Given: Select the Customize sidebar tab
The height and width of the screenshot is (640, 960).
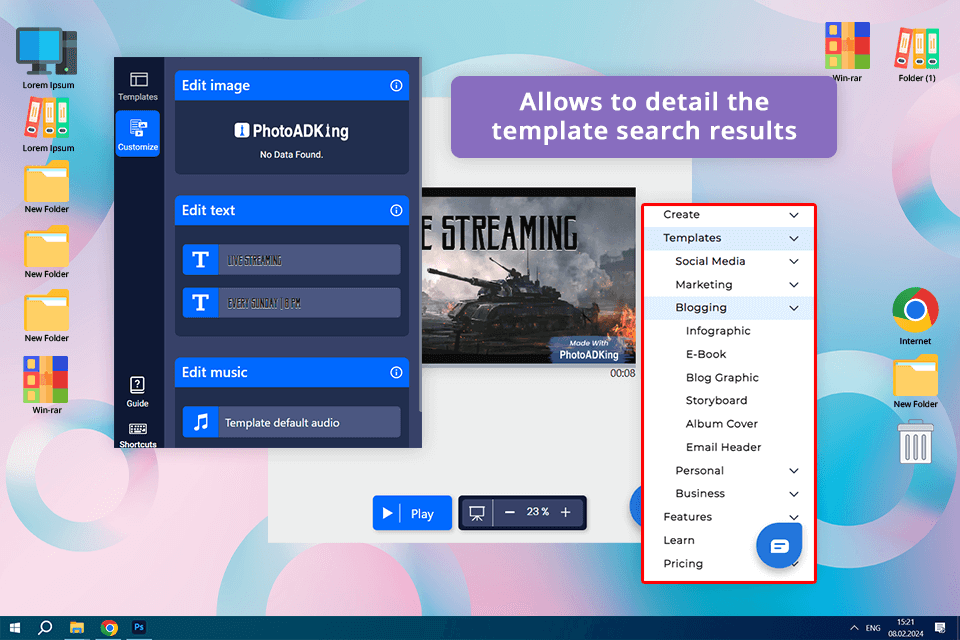Looking at the screenshot, I should (138, 134).
